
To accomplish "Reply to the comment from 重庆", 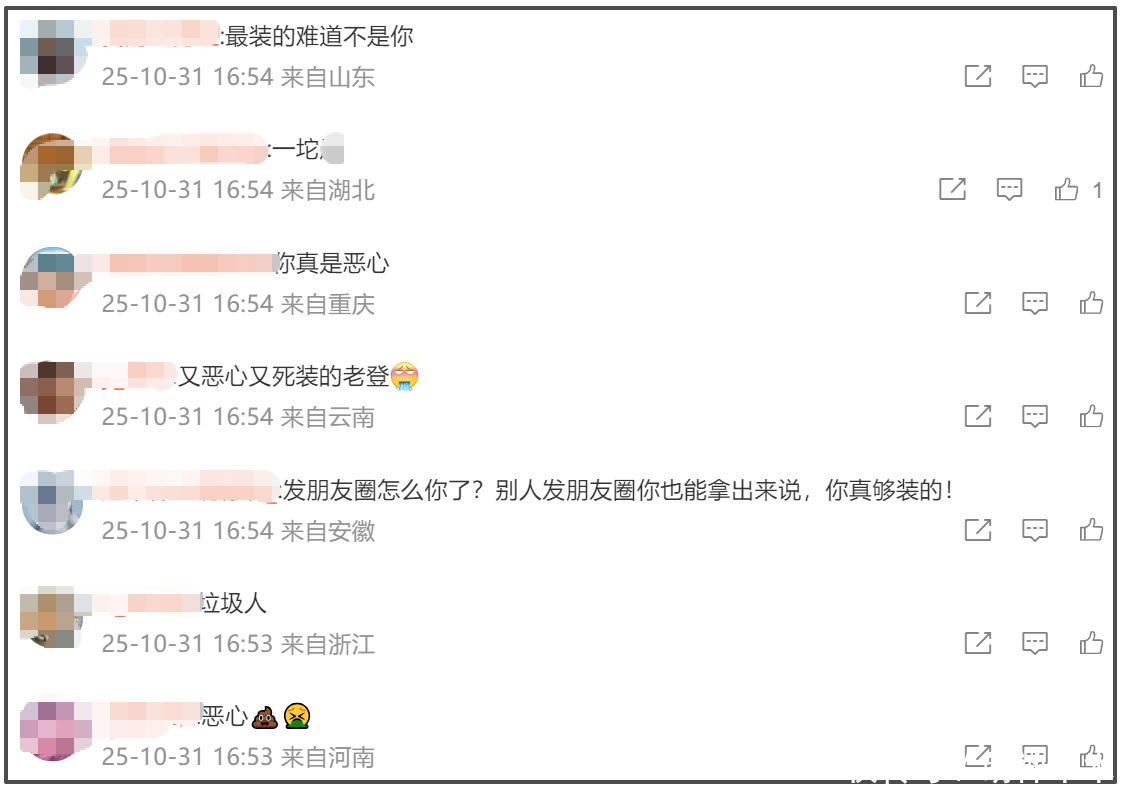I will tap(1035, 303).
